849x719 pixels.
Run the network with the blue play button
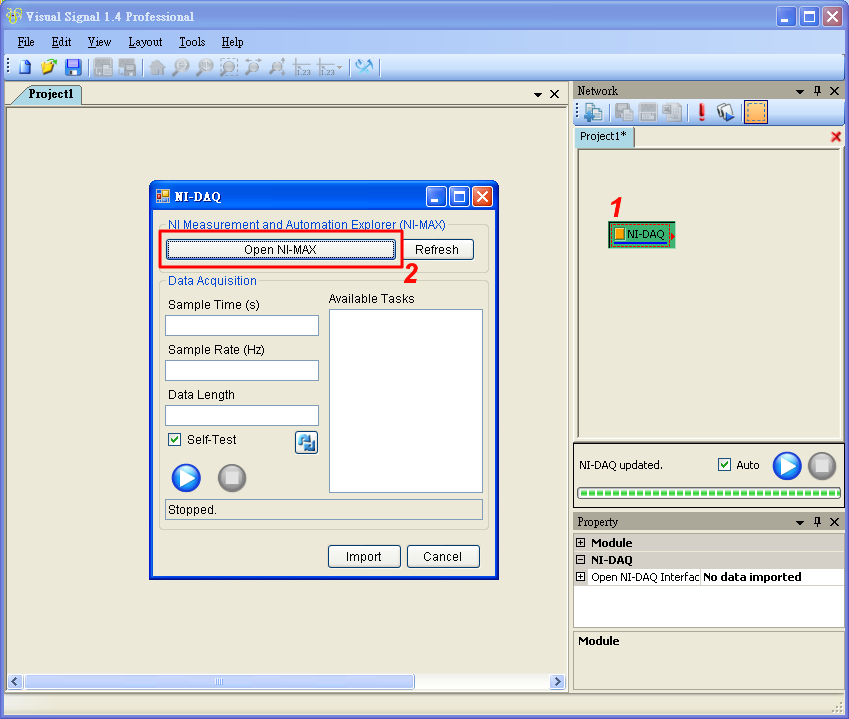click(x=787, y=466)
